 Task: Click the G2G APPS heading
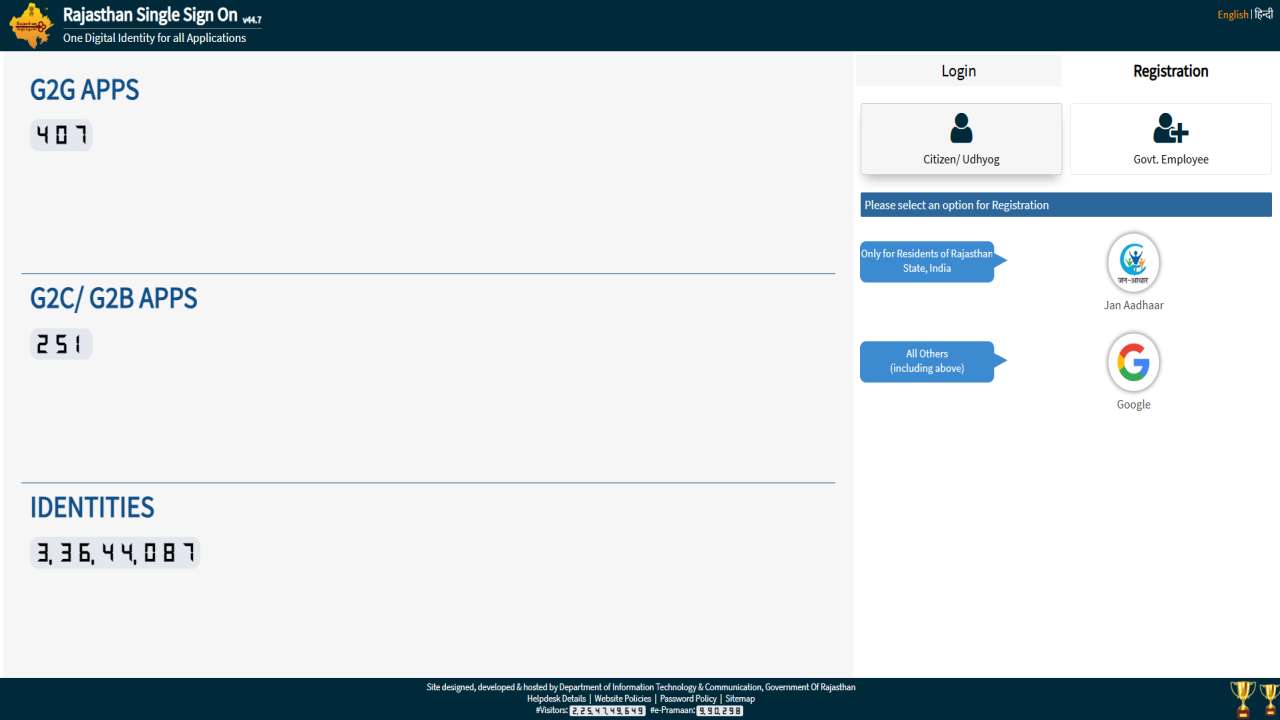click(x=84, y=90)
